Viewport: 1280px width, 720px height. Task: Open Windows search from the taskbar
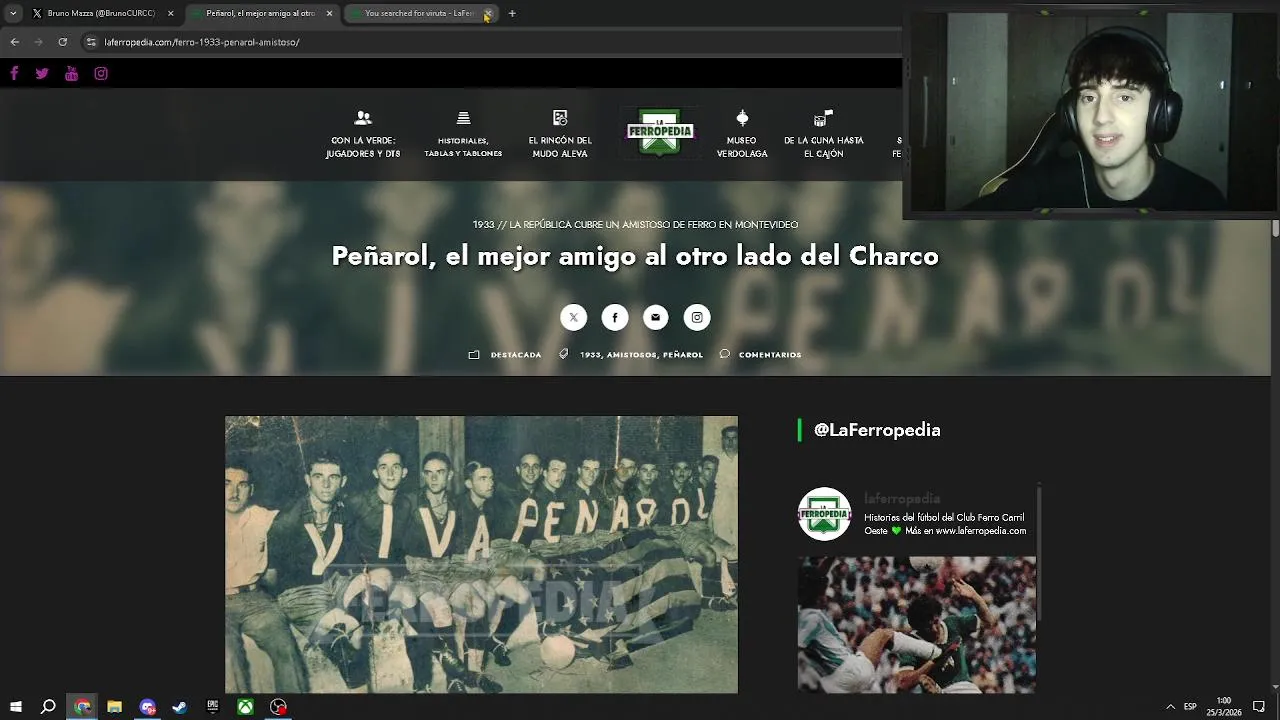click(48, 707)
